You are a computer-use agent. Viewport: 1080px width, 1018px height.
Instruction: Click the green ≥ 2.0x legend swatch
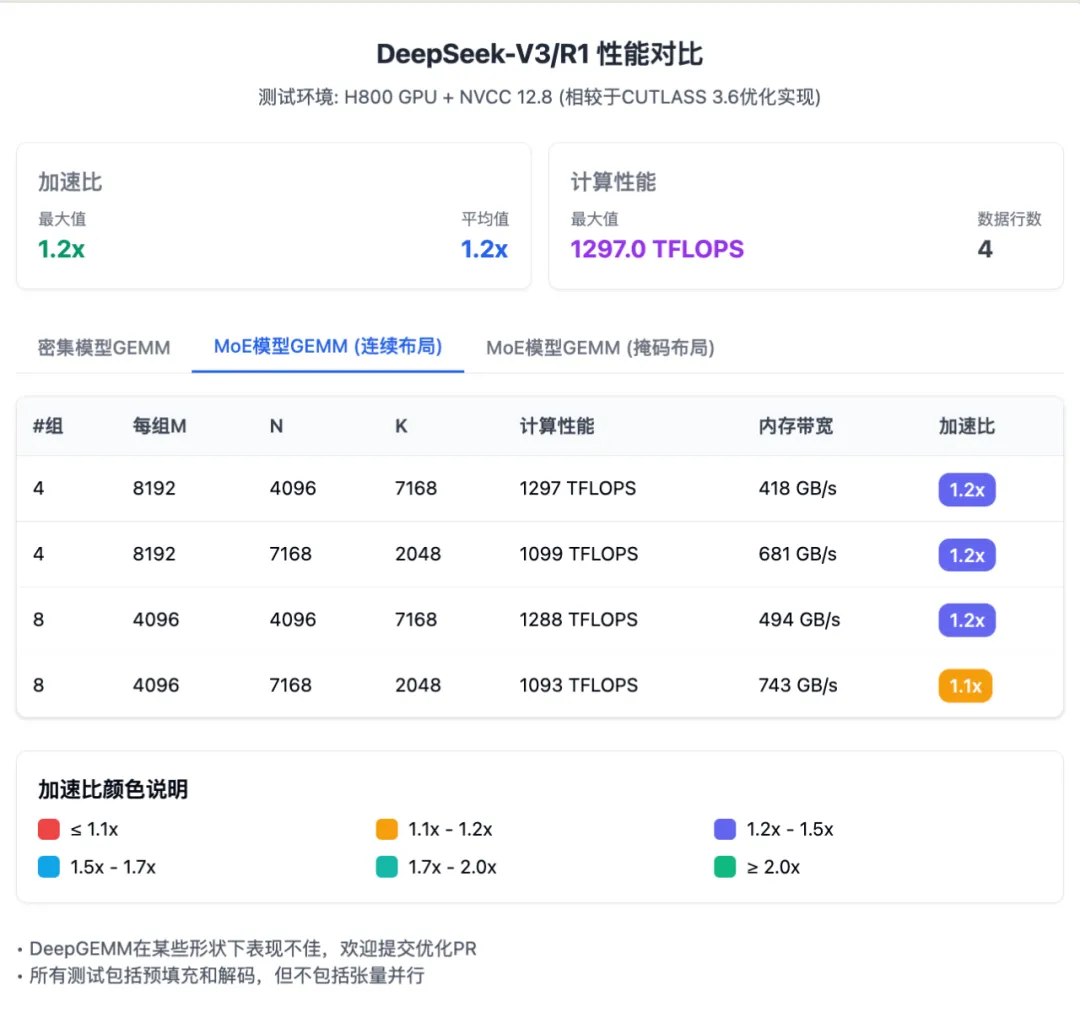(x=725, y=866)
